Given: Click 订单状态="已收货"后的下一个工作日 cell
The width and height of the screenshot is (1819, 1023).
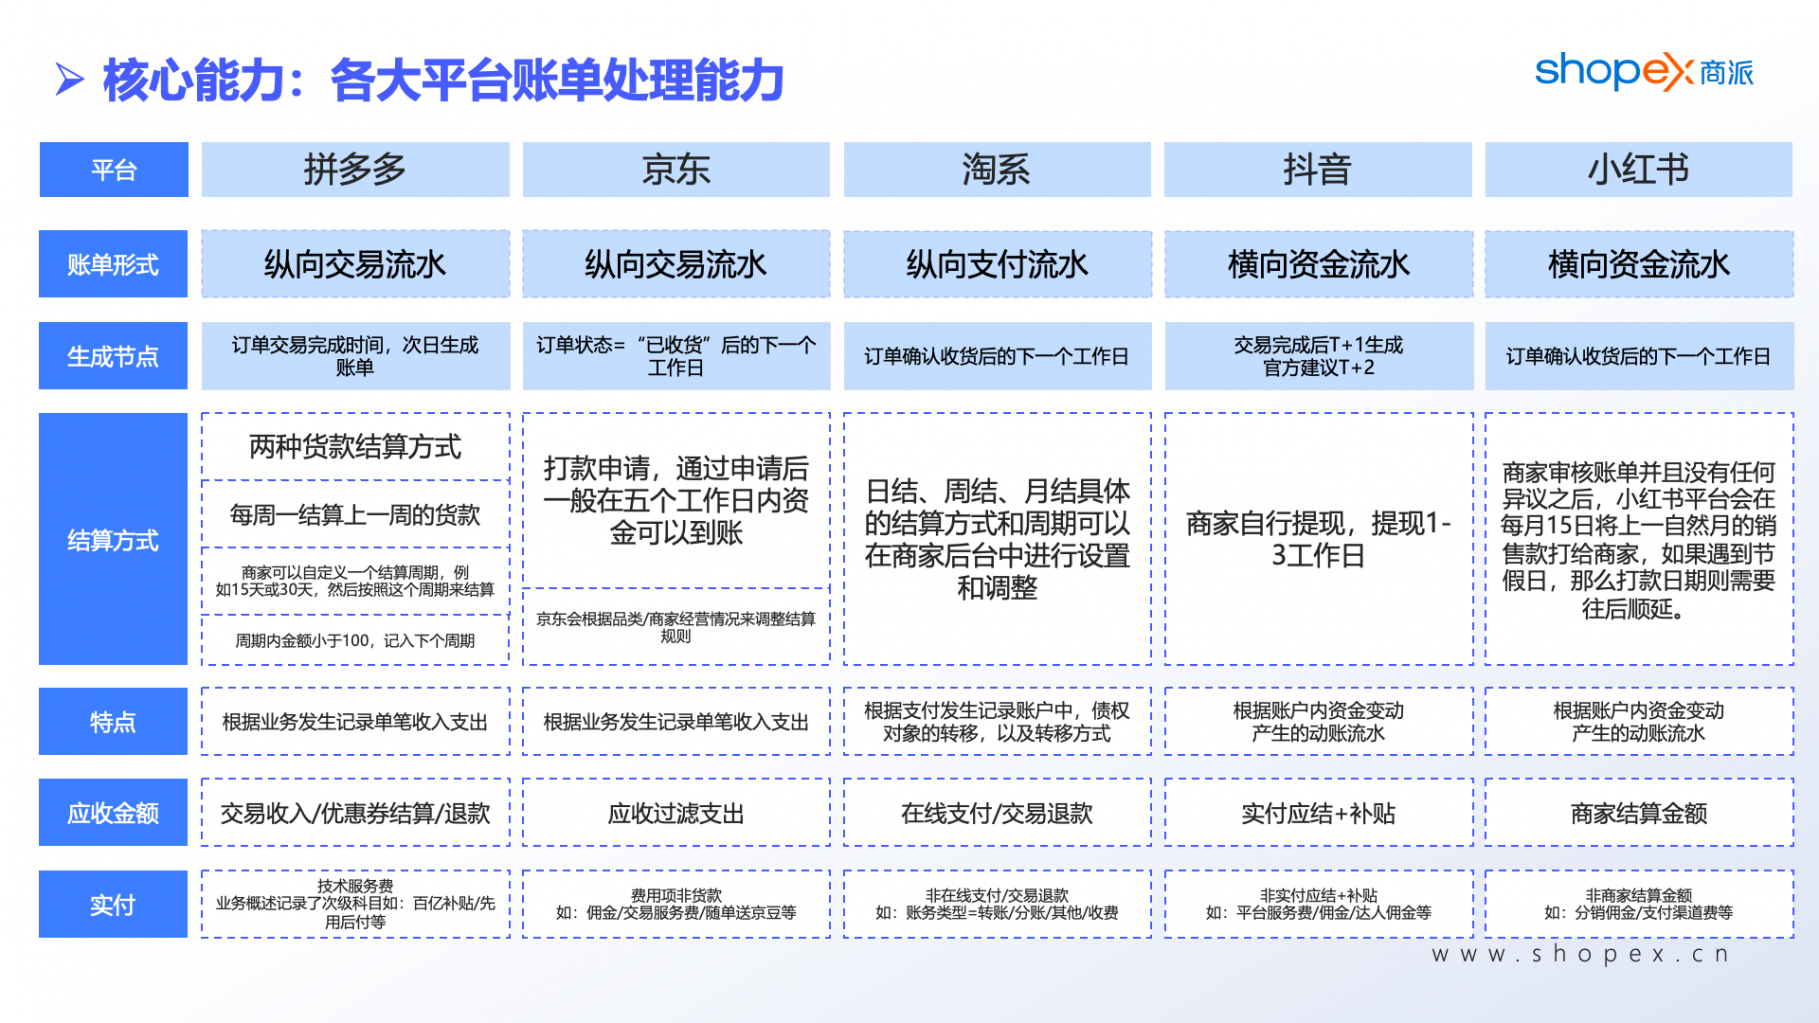Looking at the screenshot, I should pos(676,356).
